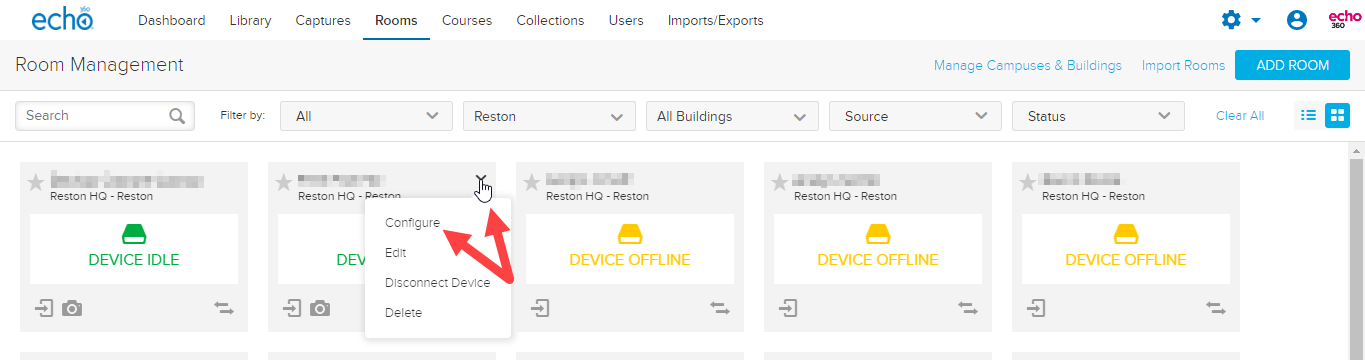
Task: Click the DEVICE IDLE status text
Action: (x=134, y=260)
